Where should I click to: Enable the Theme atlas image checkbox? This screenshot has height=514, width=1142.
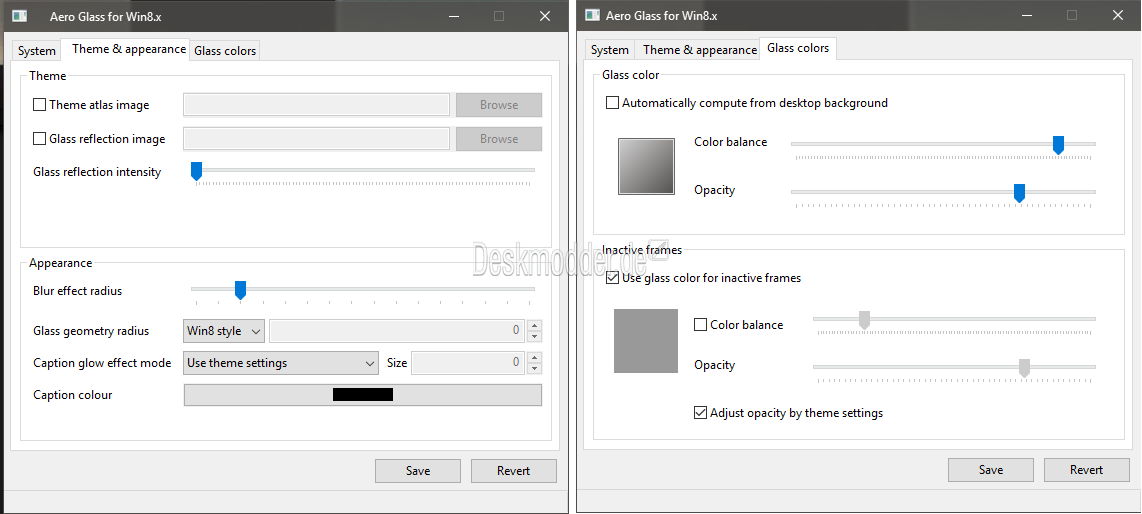point(39,105)
